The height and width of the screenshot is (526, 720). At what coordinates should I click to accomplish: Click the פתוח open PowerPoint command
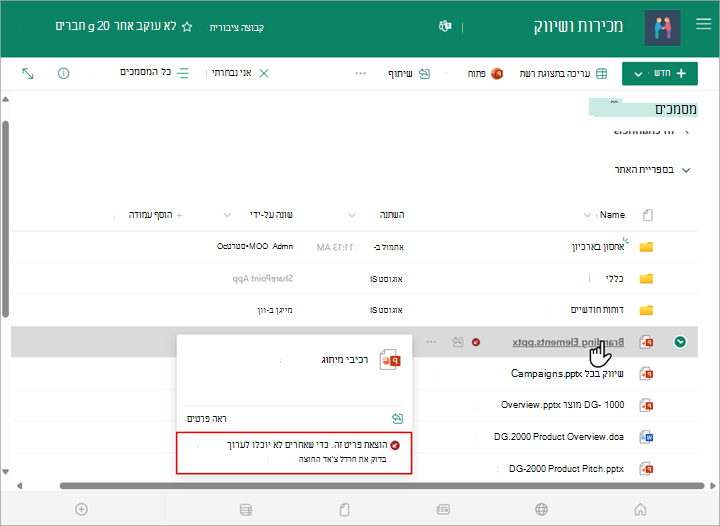click(x=485, y=73)
